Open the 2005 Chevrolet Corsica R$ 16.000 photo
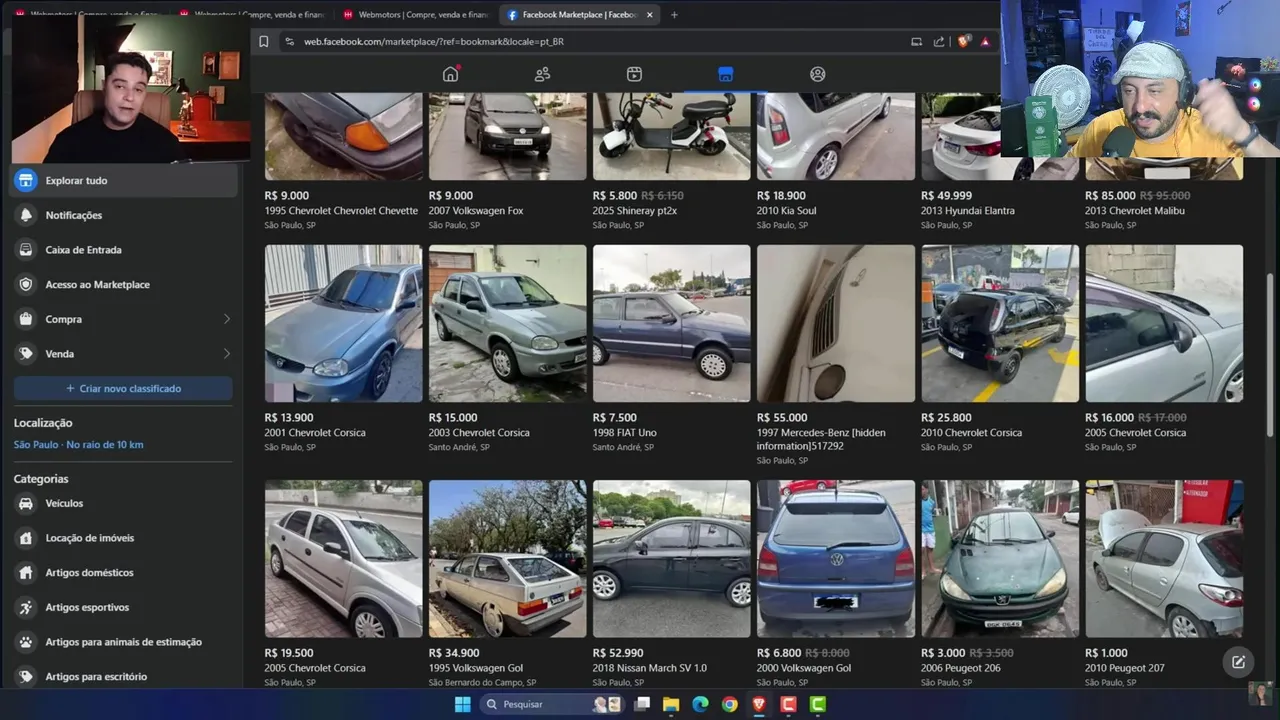This screenshot has height=720, width=1280. pos(1164,324)
